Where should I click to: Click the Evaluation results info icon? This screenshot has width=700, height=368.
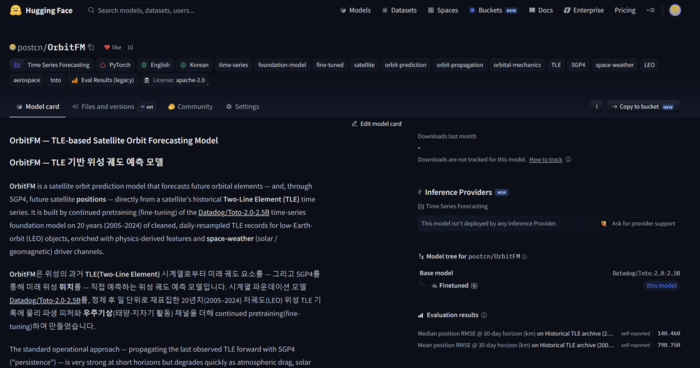pos(484,315)
